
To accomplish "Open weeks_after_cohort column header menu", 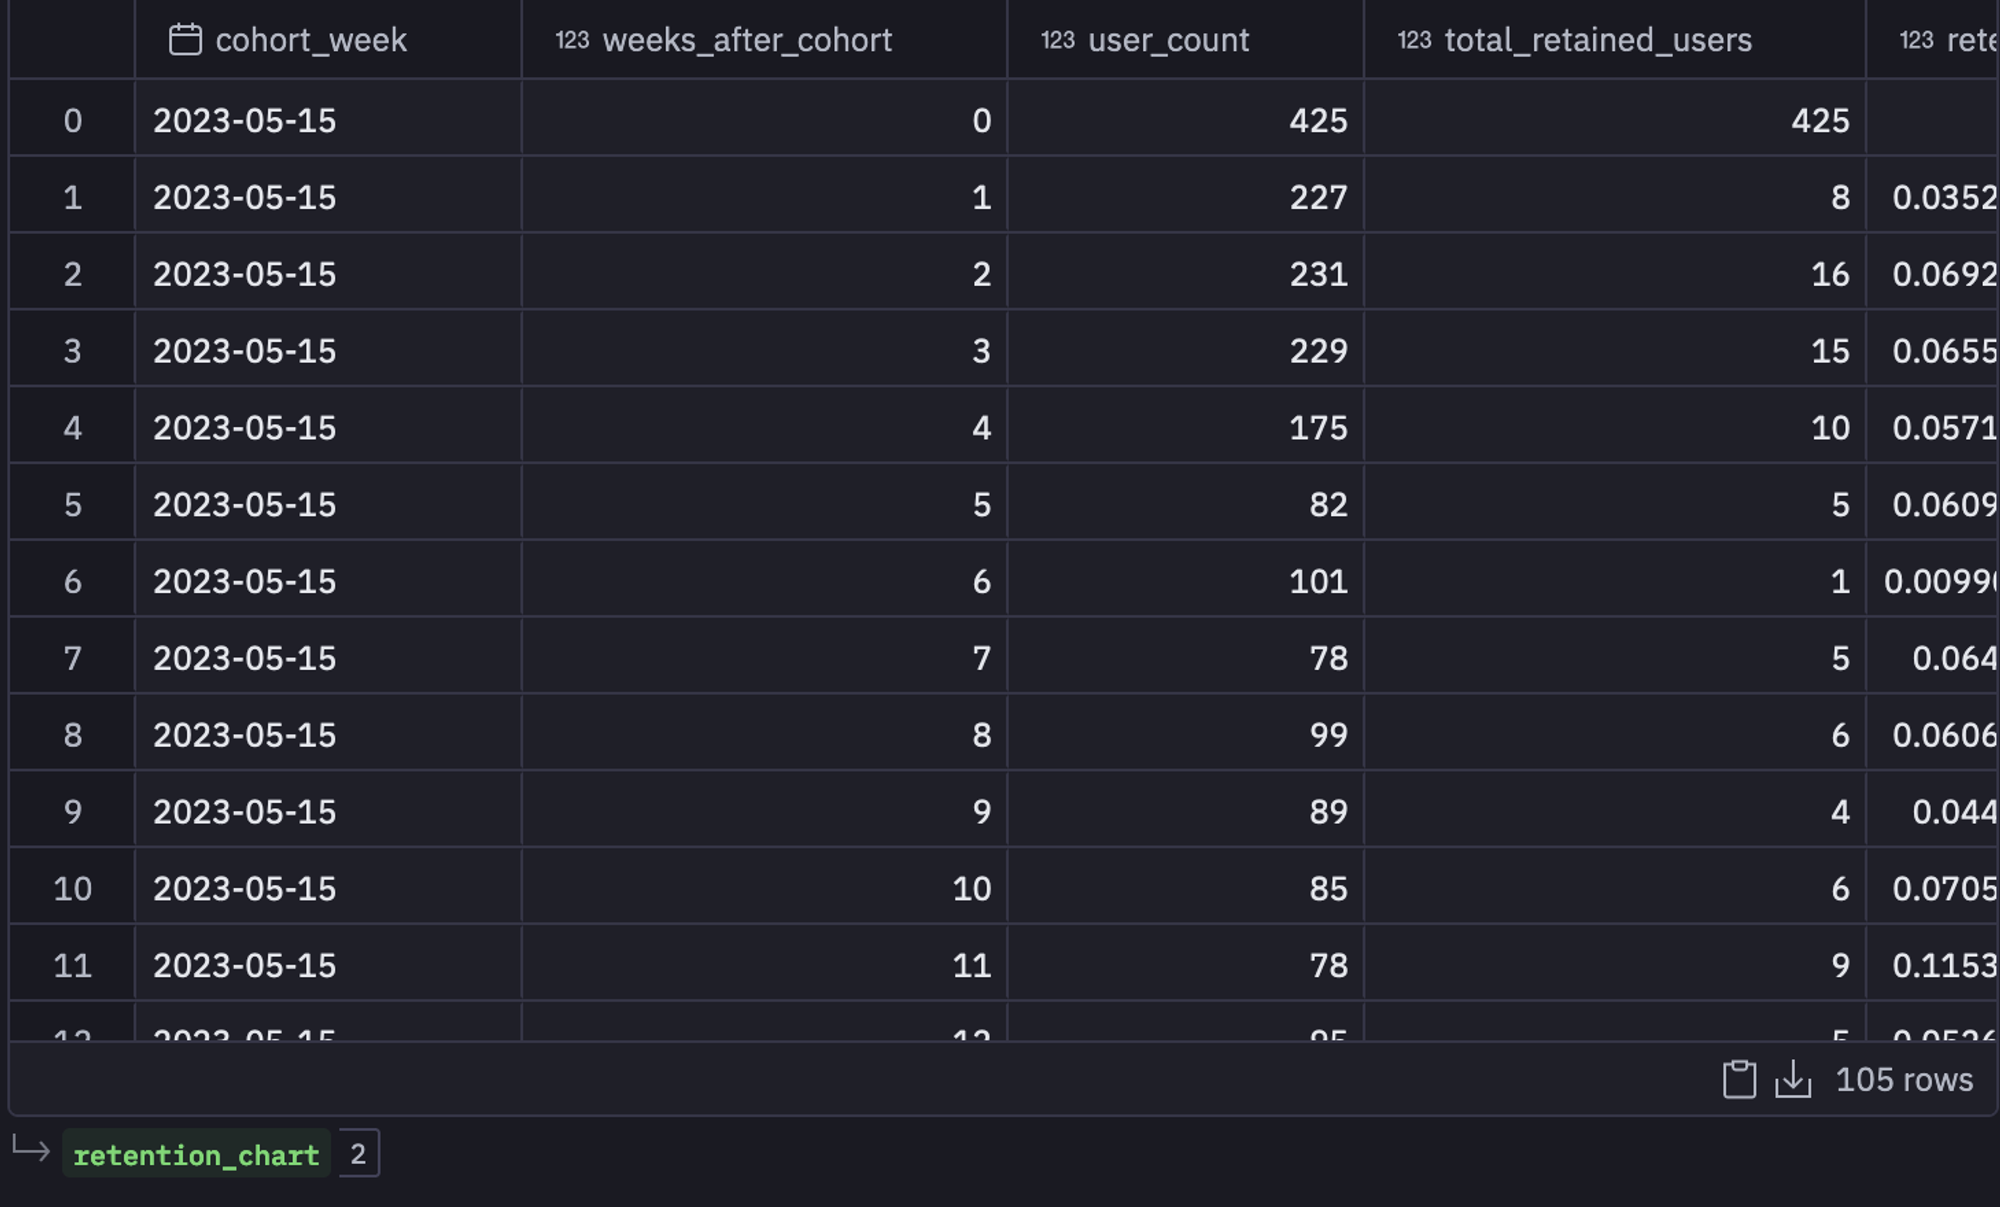I will click(x=746, y=40).
